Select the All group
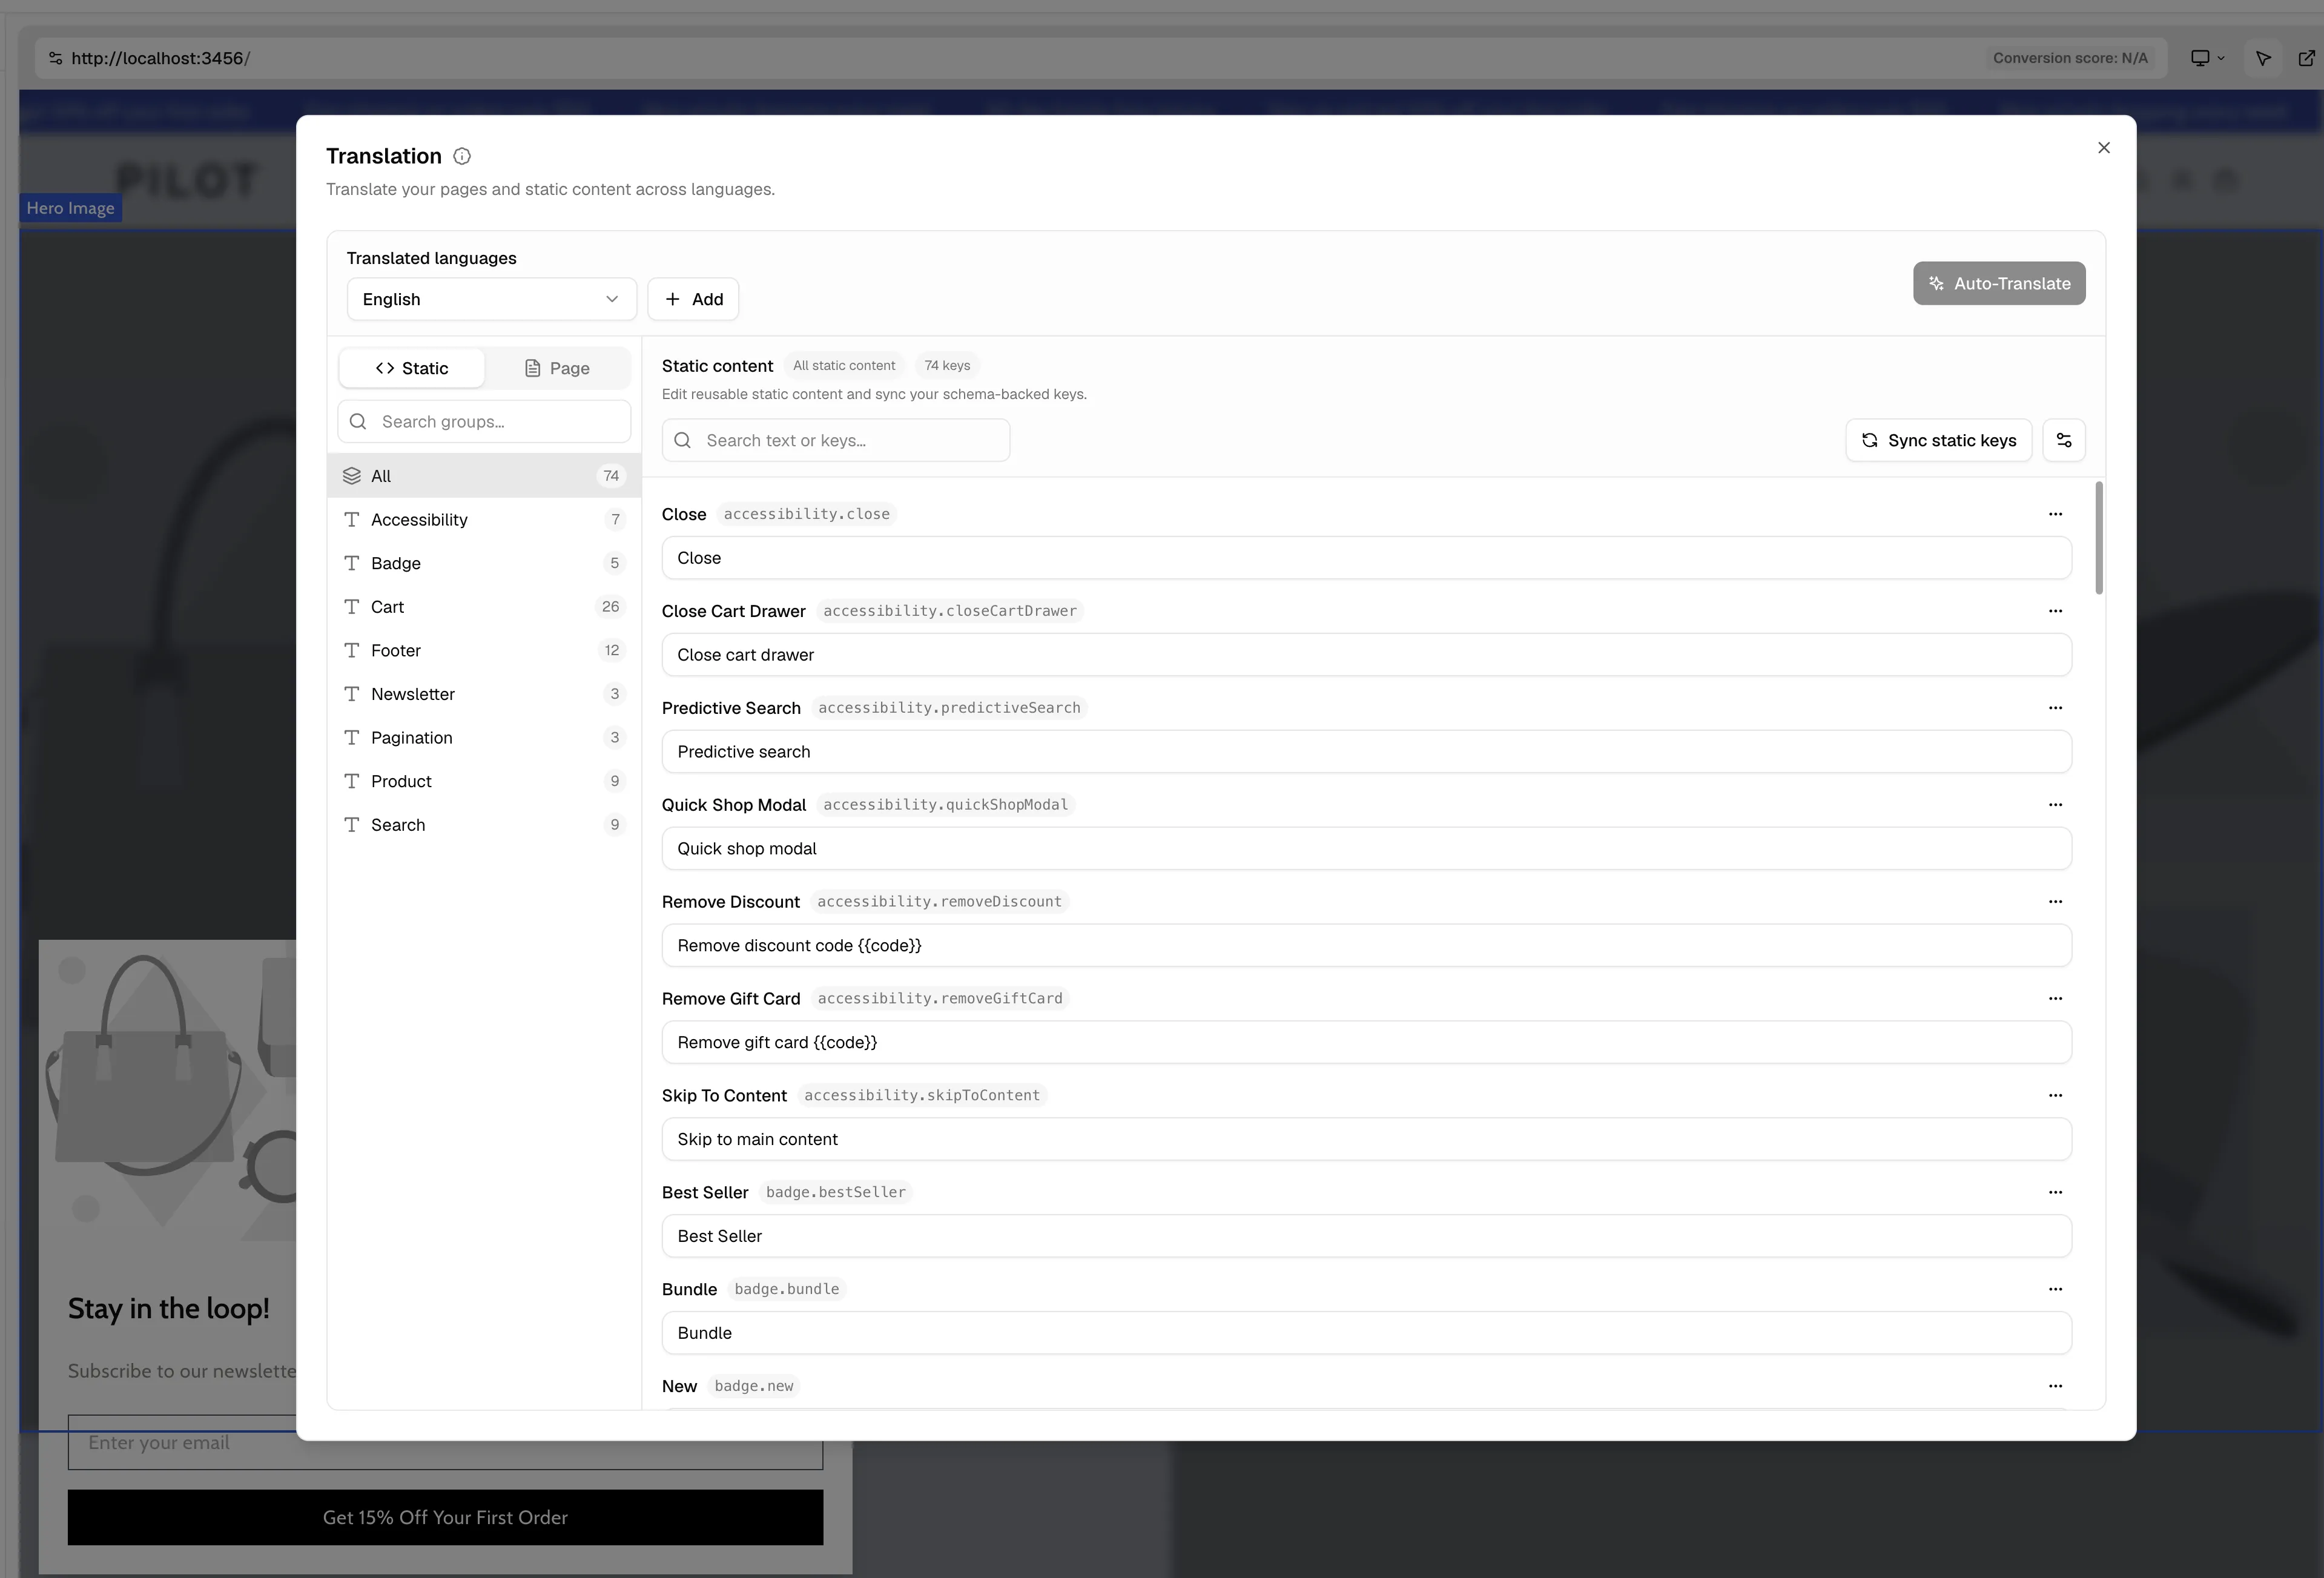The width and height of the screenshot is (2324, 1578). (484, 476)
